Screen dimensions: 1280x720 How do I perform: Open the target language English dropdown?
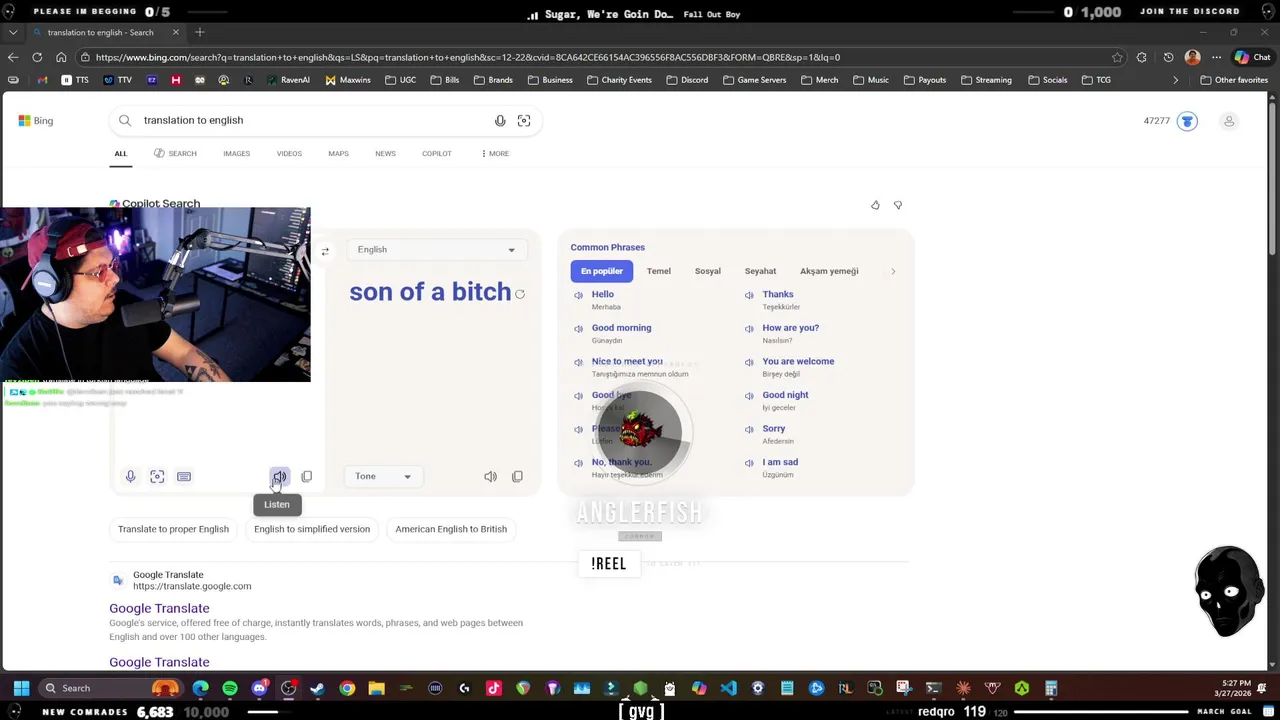(437, 250)
